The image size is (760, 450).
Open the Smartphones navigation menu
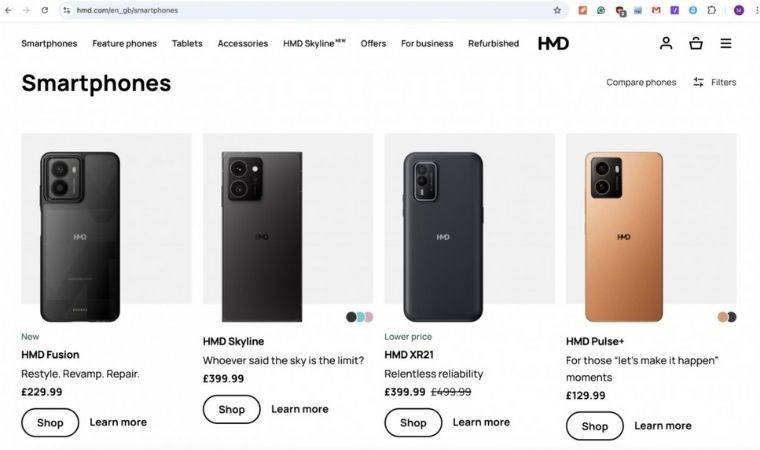pos(49,43)
